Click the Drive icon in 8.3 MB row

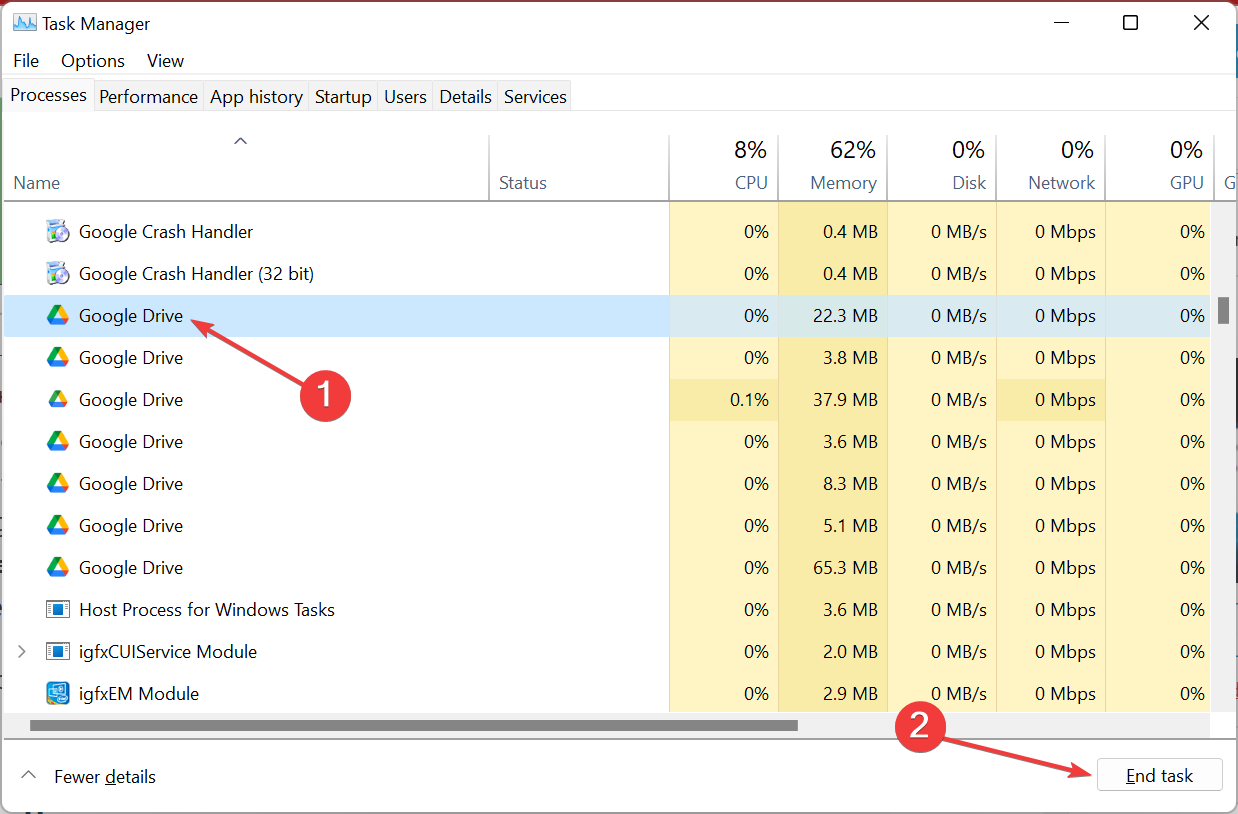(58, 484)
